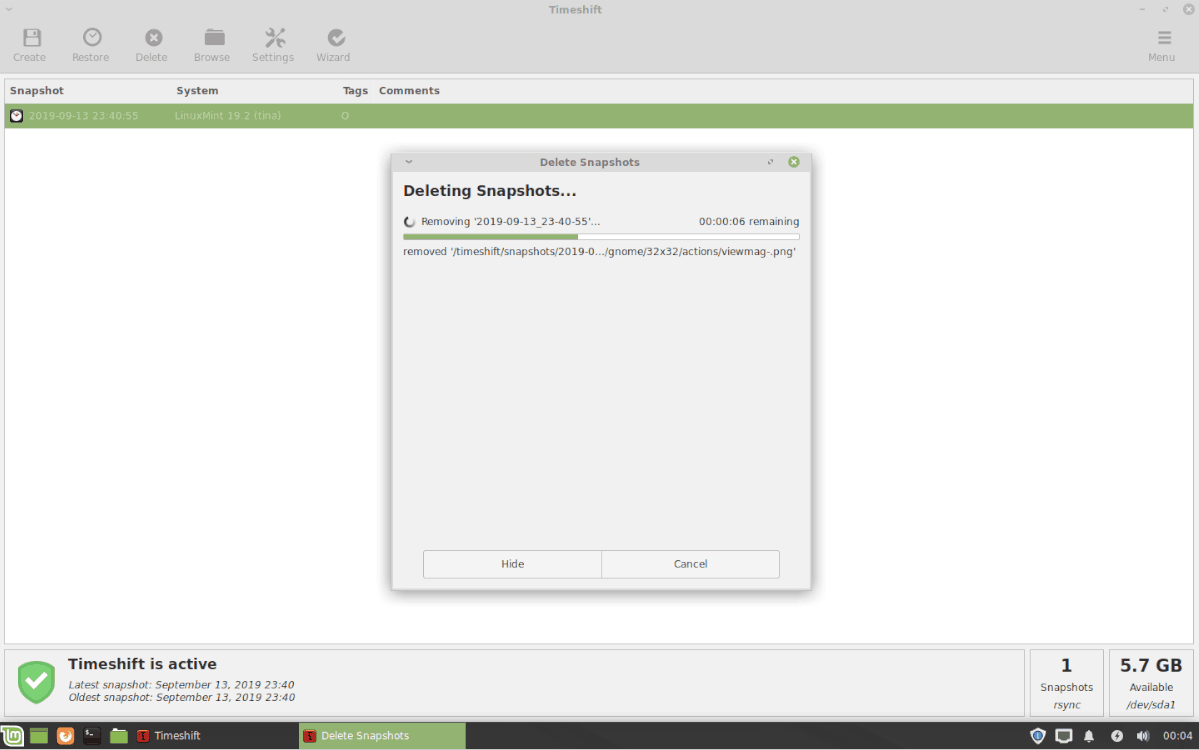The height and width of the screenshot is (750, 1199).
Task: Close the Delete Snapshots dialog
Action: 794,162
